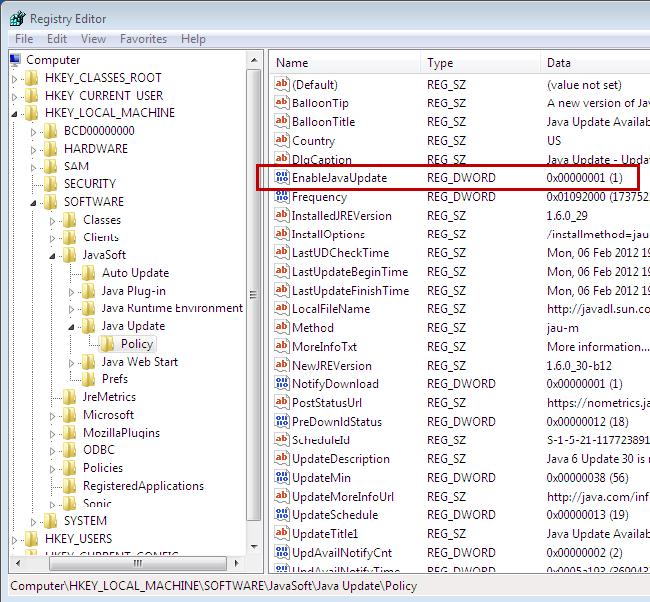The width and height of the screenshot is (650, 602).
Task: Select the BalloonTip string value icon
Action: [282, 103]
